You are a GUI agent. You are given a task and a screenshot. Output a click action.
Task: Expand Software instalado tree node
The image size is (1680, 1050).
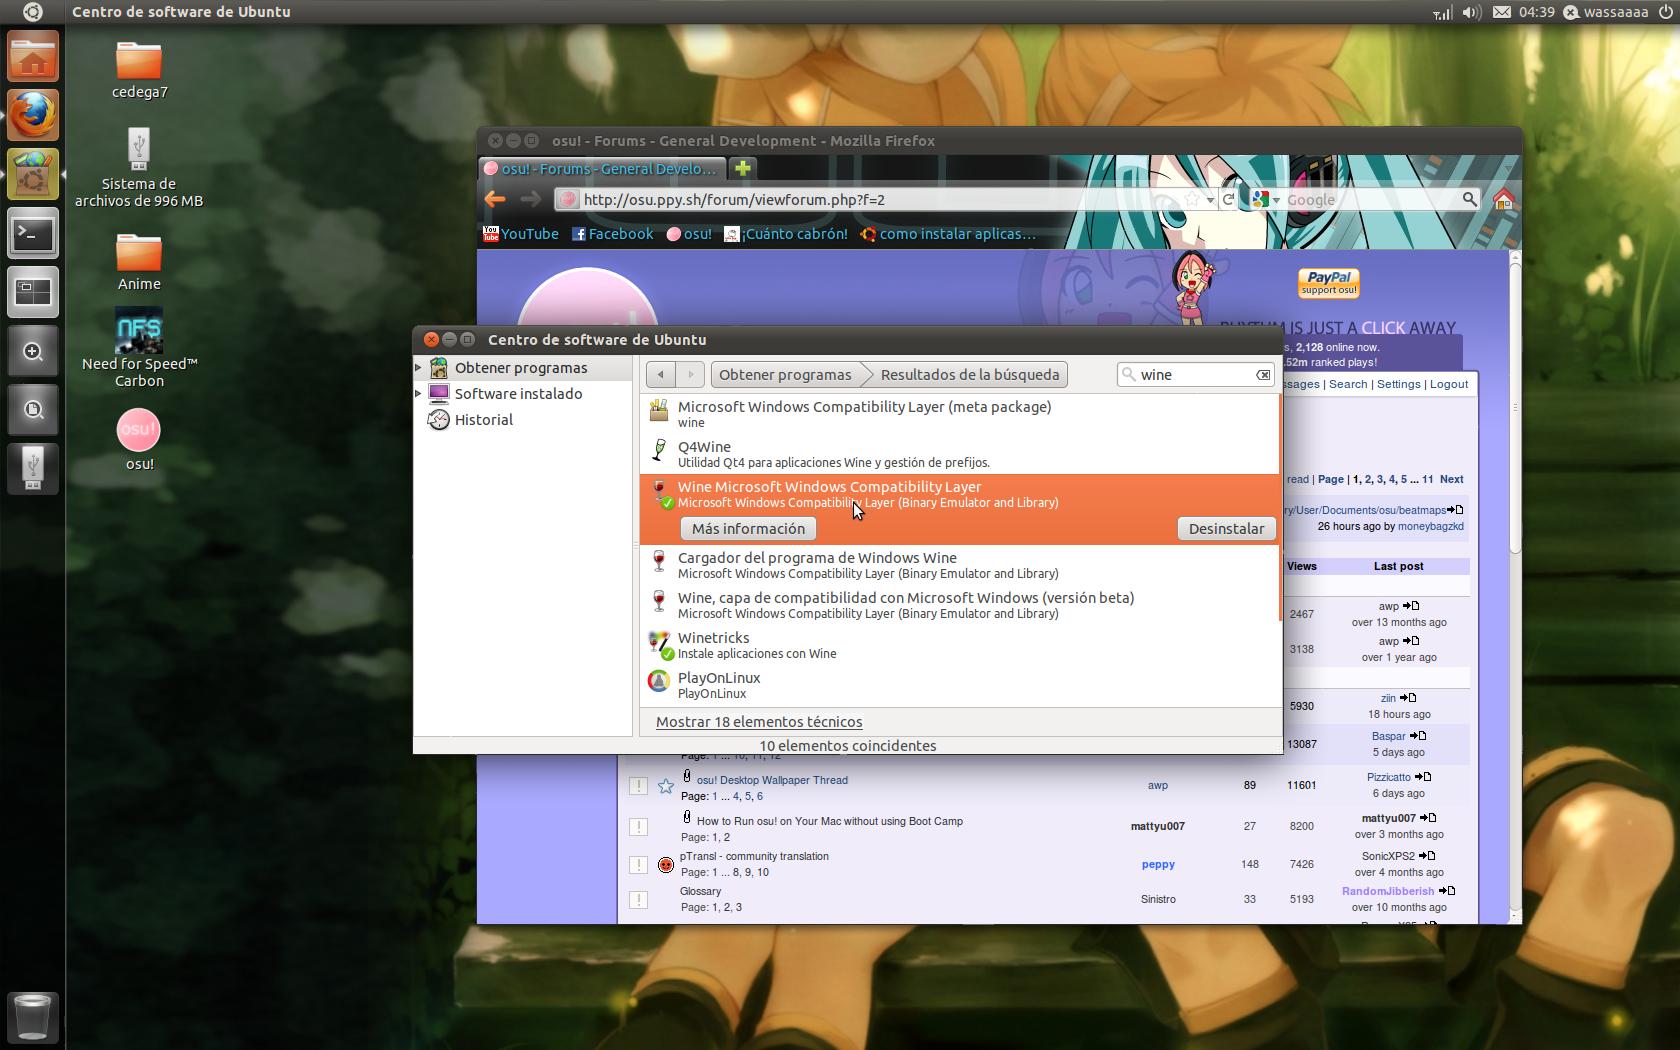tap(419, 393)
